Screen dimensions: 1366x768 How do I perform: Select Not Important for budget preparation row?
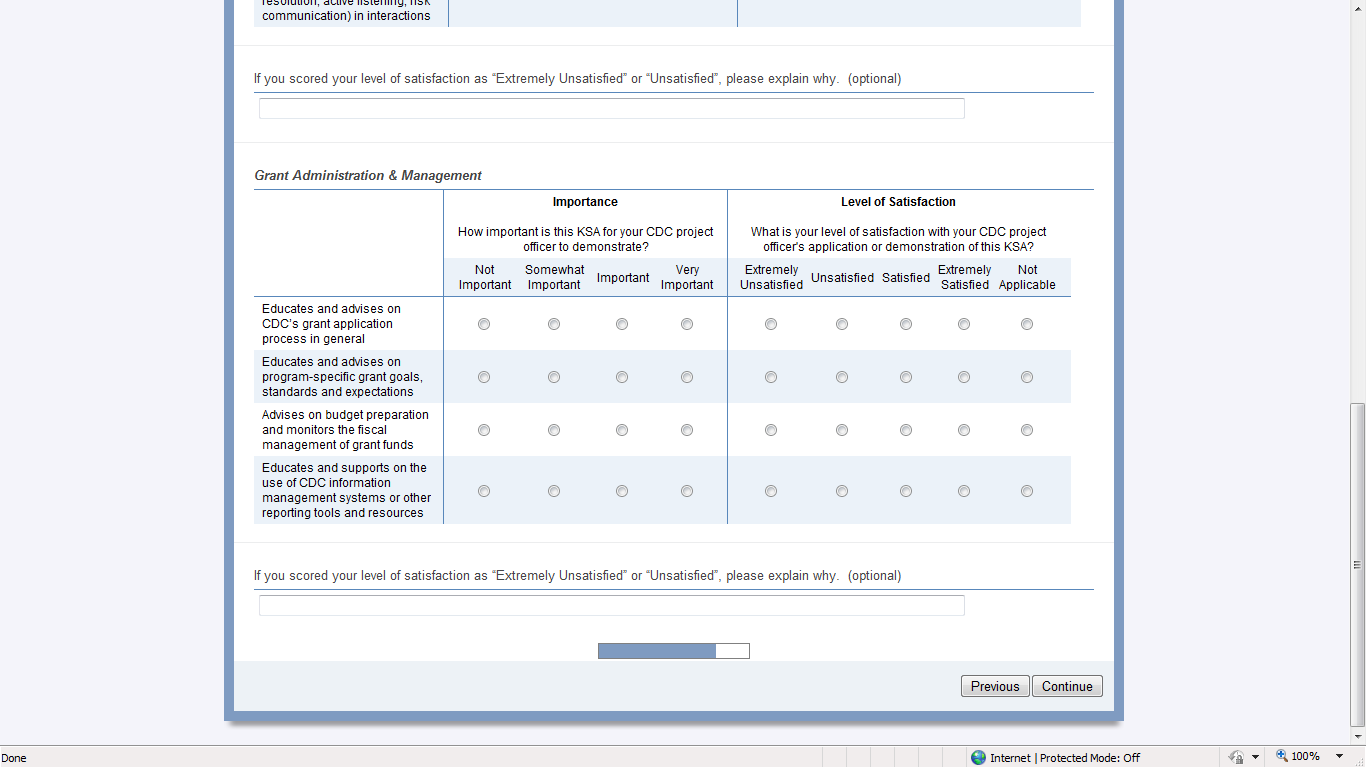coord(484,430)
